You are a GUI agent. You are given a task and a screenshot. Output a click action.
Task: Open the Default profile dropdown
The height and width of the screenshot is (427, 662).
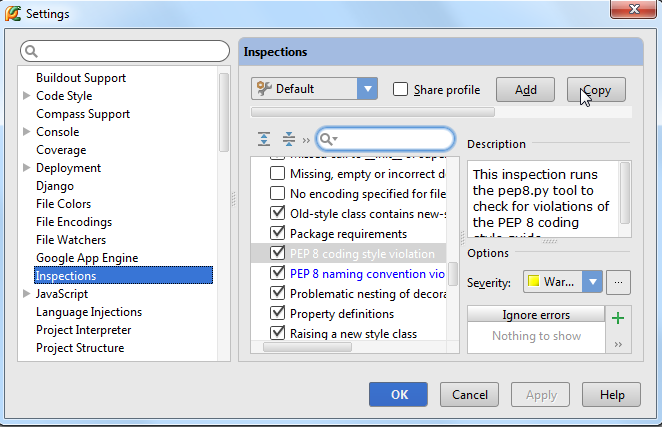tap(367, 89)
